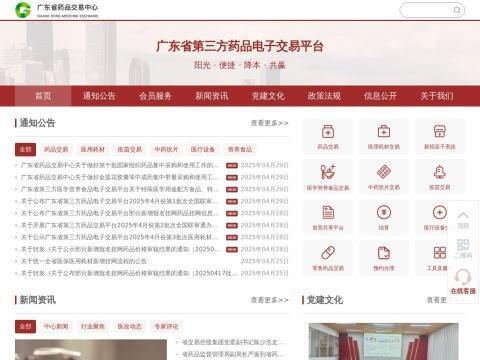Open 新闻资讯 in the navigation bar

[x=212, y=96]
